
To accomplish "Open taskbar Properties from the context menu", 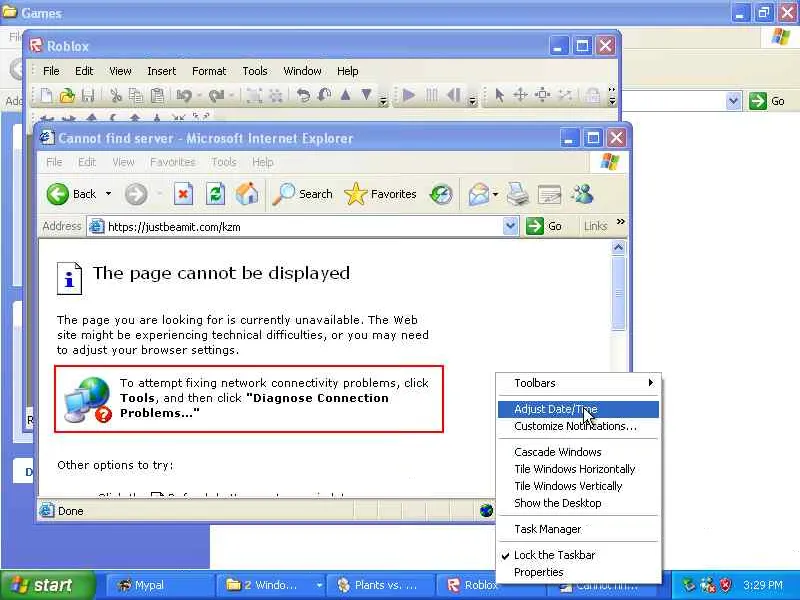I will coord(578,572).
